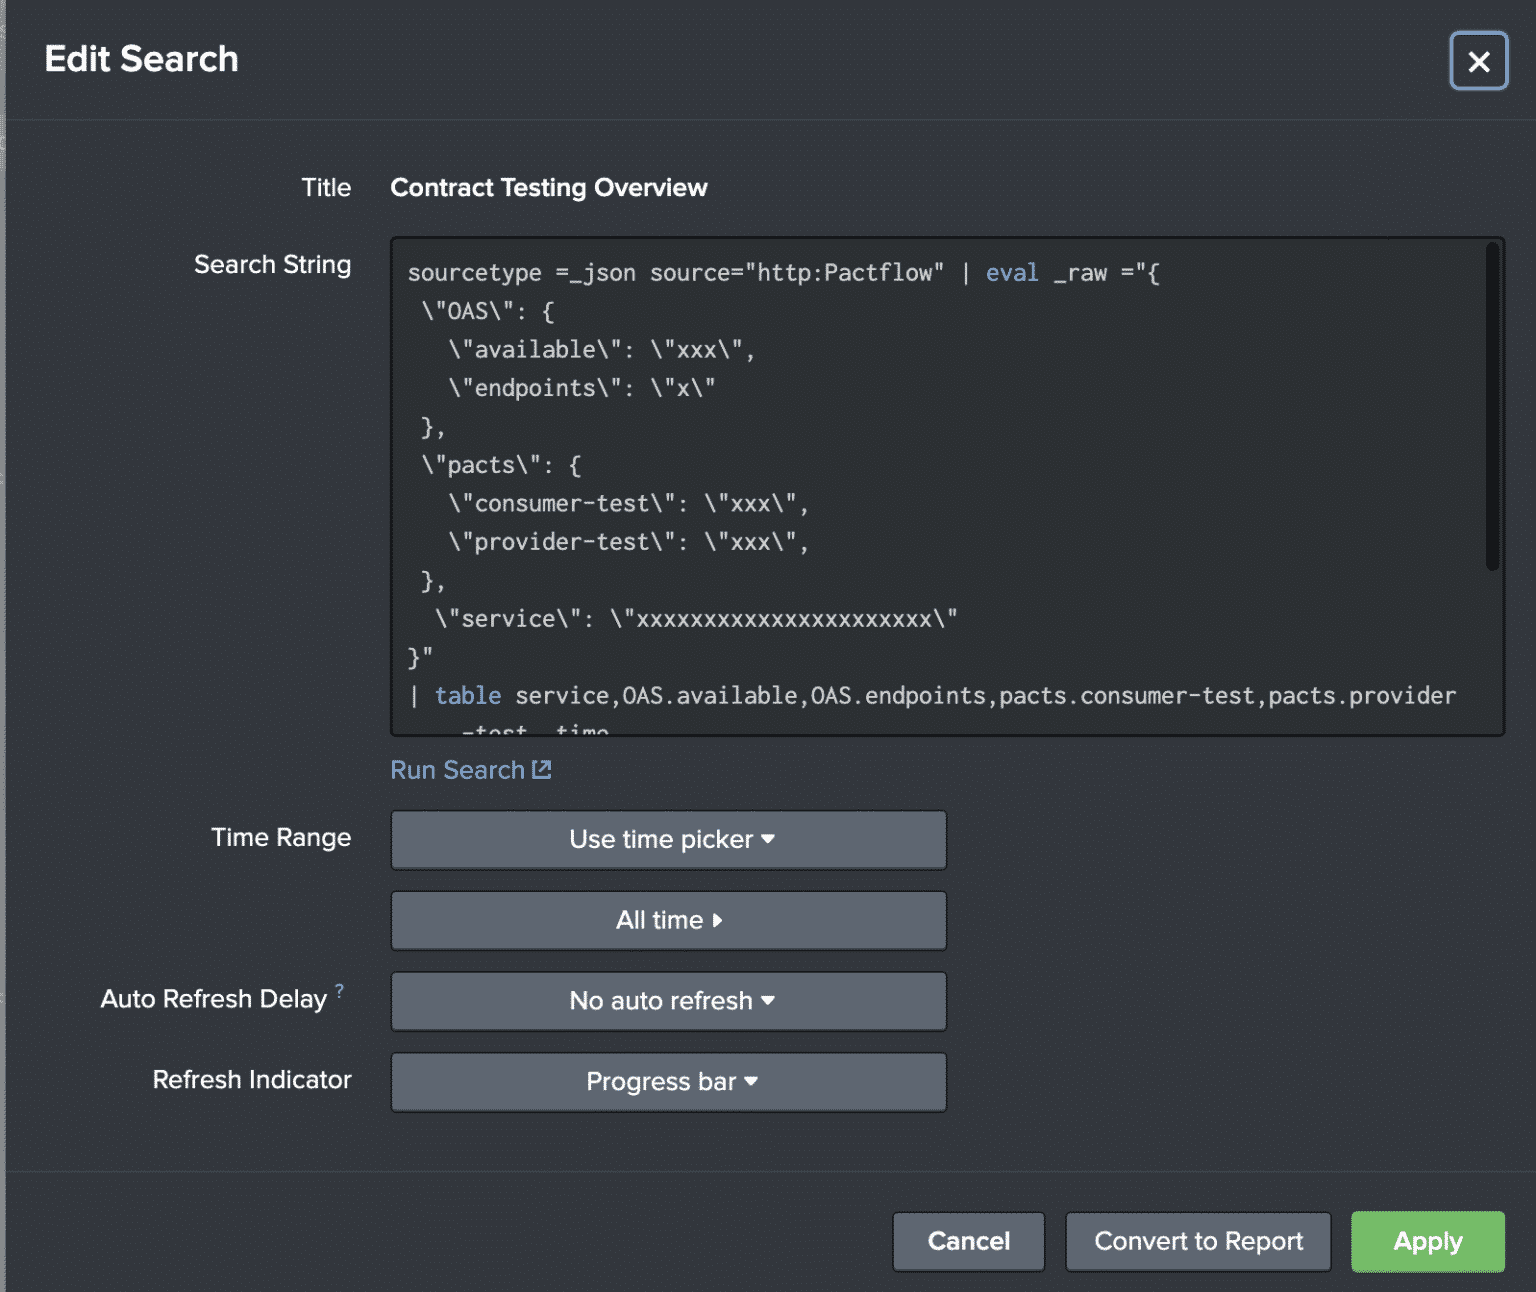Open the Progress bar refresh indicator dropdown

click(x=668, y=1081)
